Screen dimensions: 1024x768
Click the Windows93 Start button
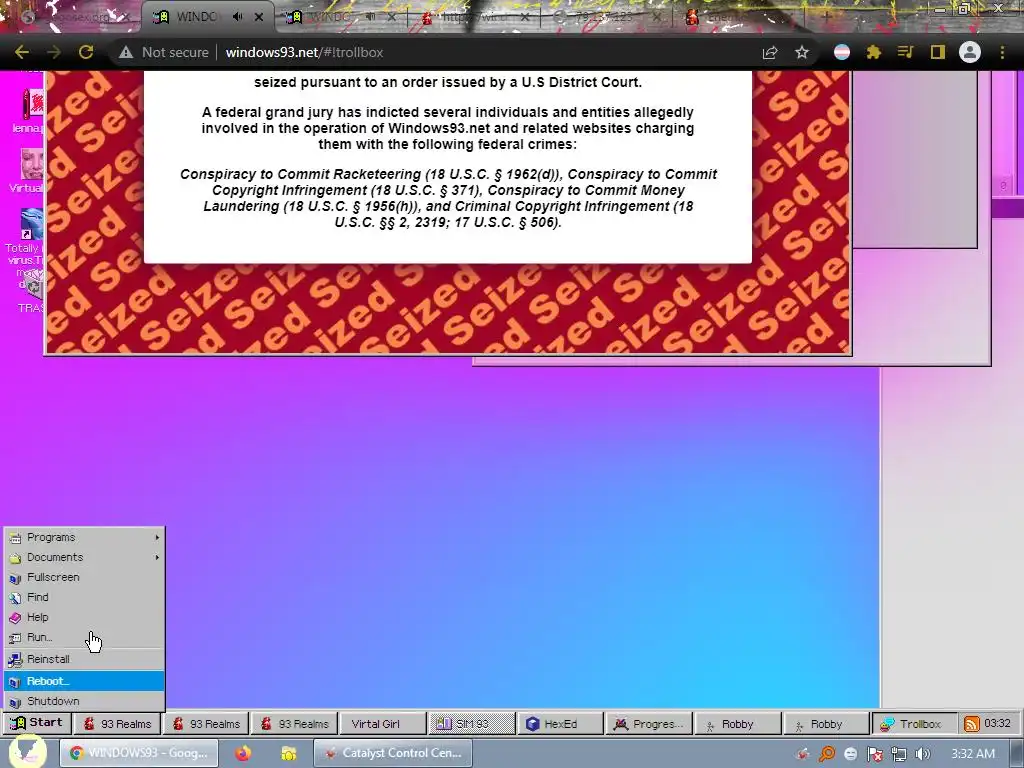pos(37,723)
